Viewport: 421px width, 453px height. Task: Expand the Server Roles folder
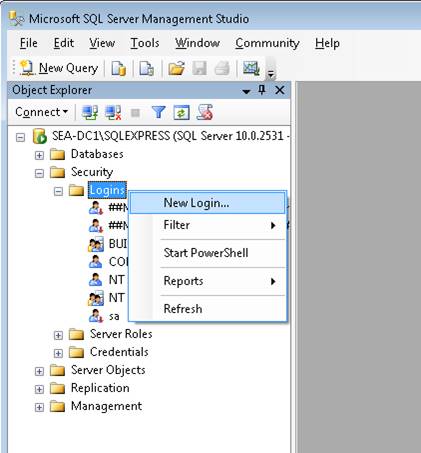point(58,335)
